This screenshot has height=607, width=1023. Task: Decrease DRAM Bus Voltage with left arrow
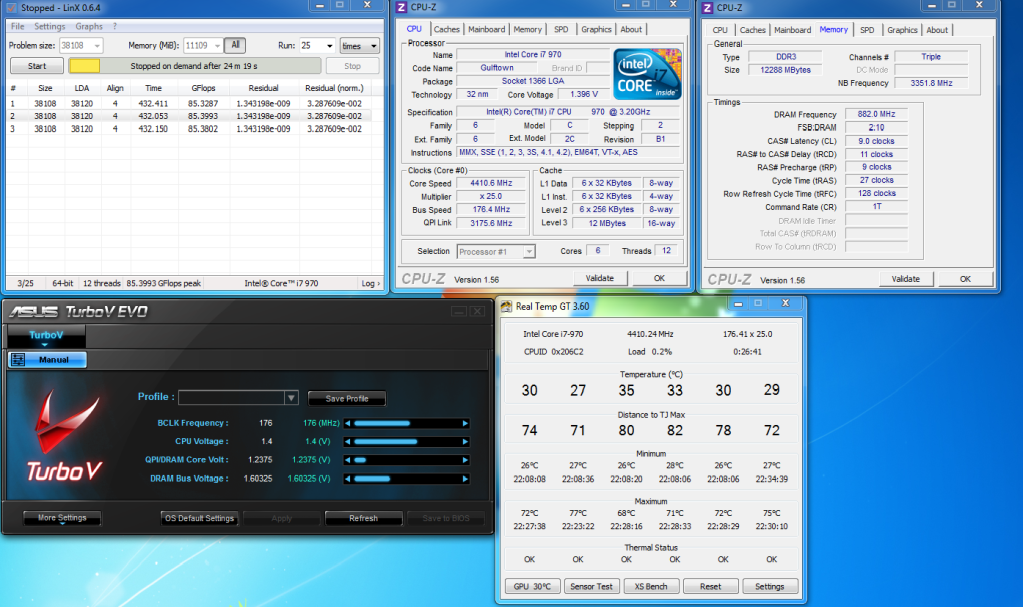(348, 479)
